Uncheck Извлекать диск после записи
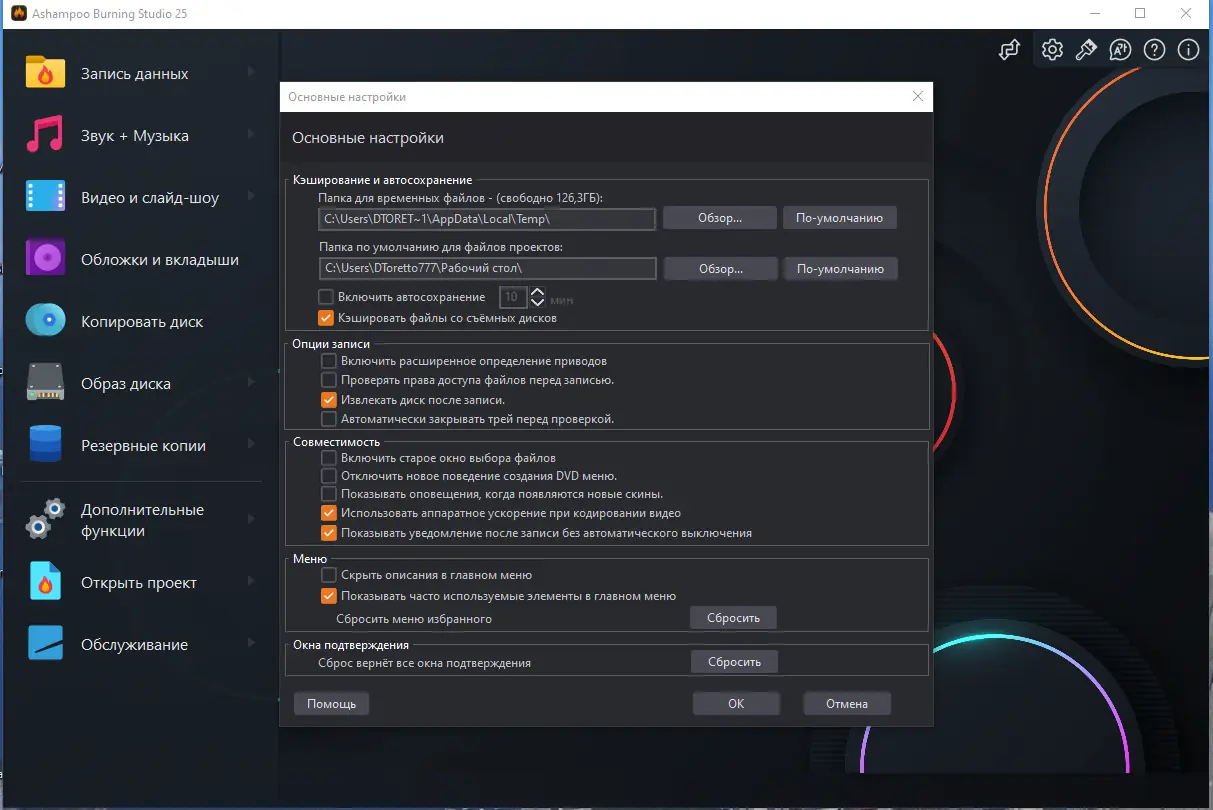The width and height of the screenshot is (1213, 810). pos(328,399)
